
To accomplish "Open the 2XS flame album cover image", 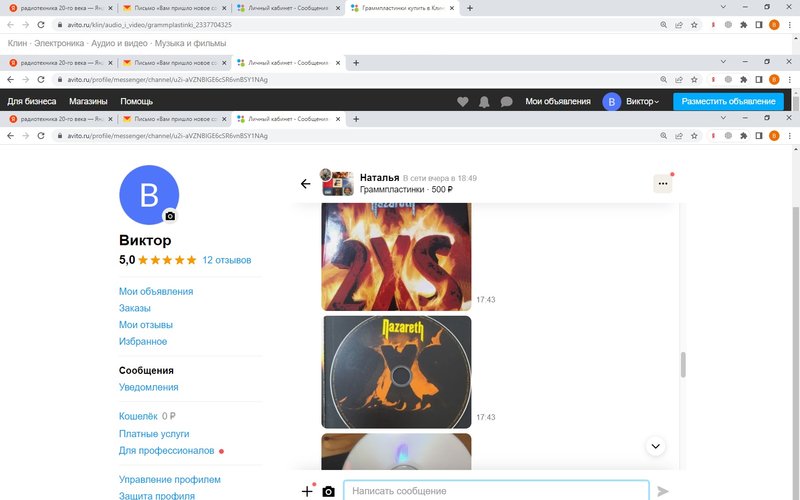I will tap(396, 257).
